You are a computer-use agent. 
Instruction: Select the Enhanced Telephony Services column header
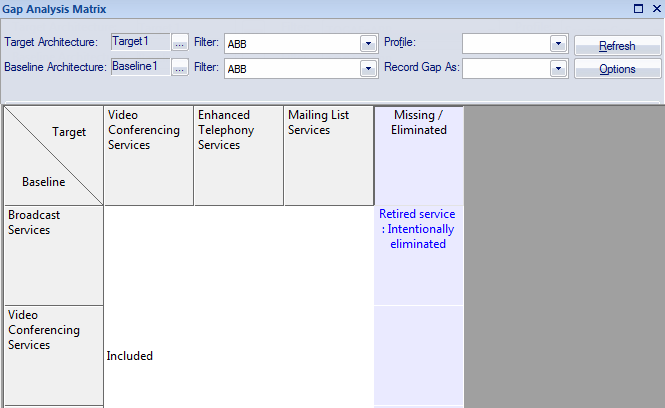tap(238, 155)
